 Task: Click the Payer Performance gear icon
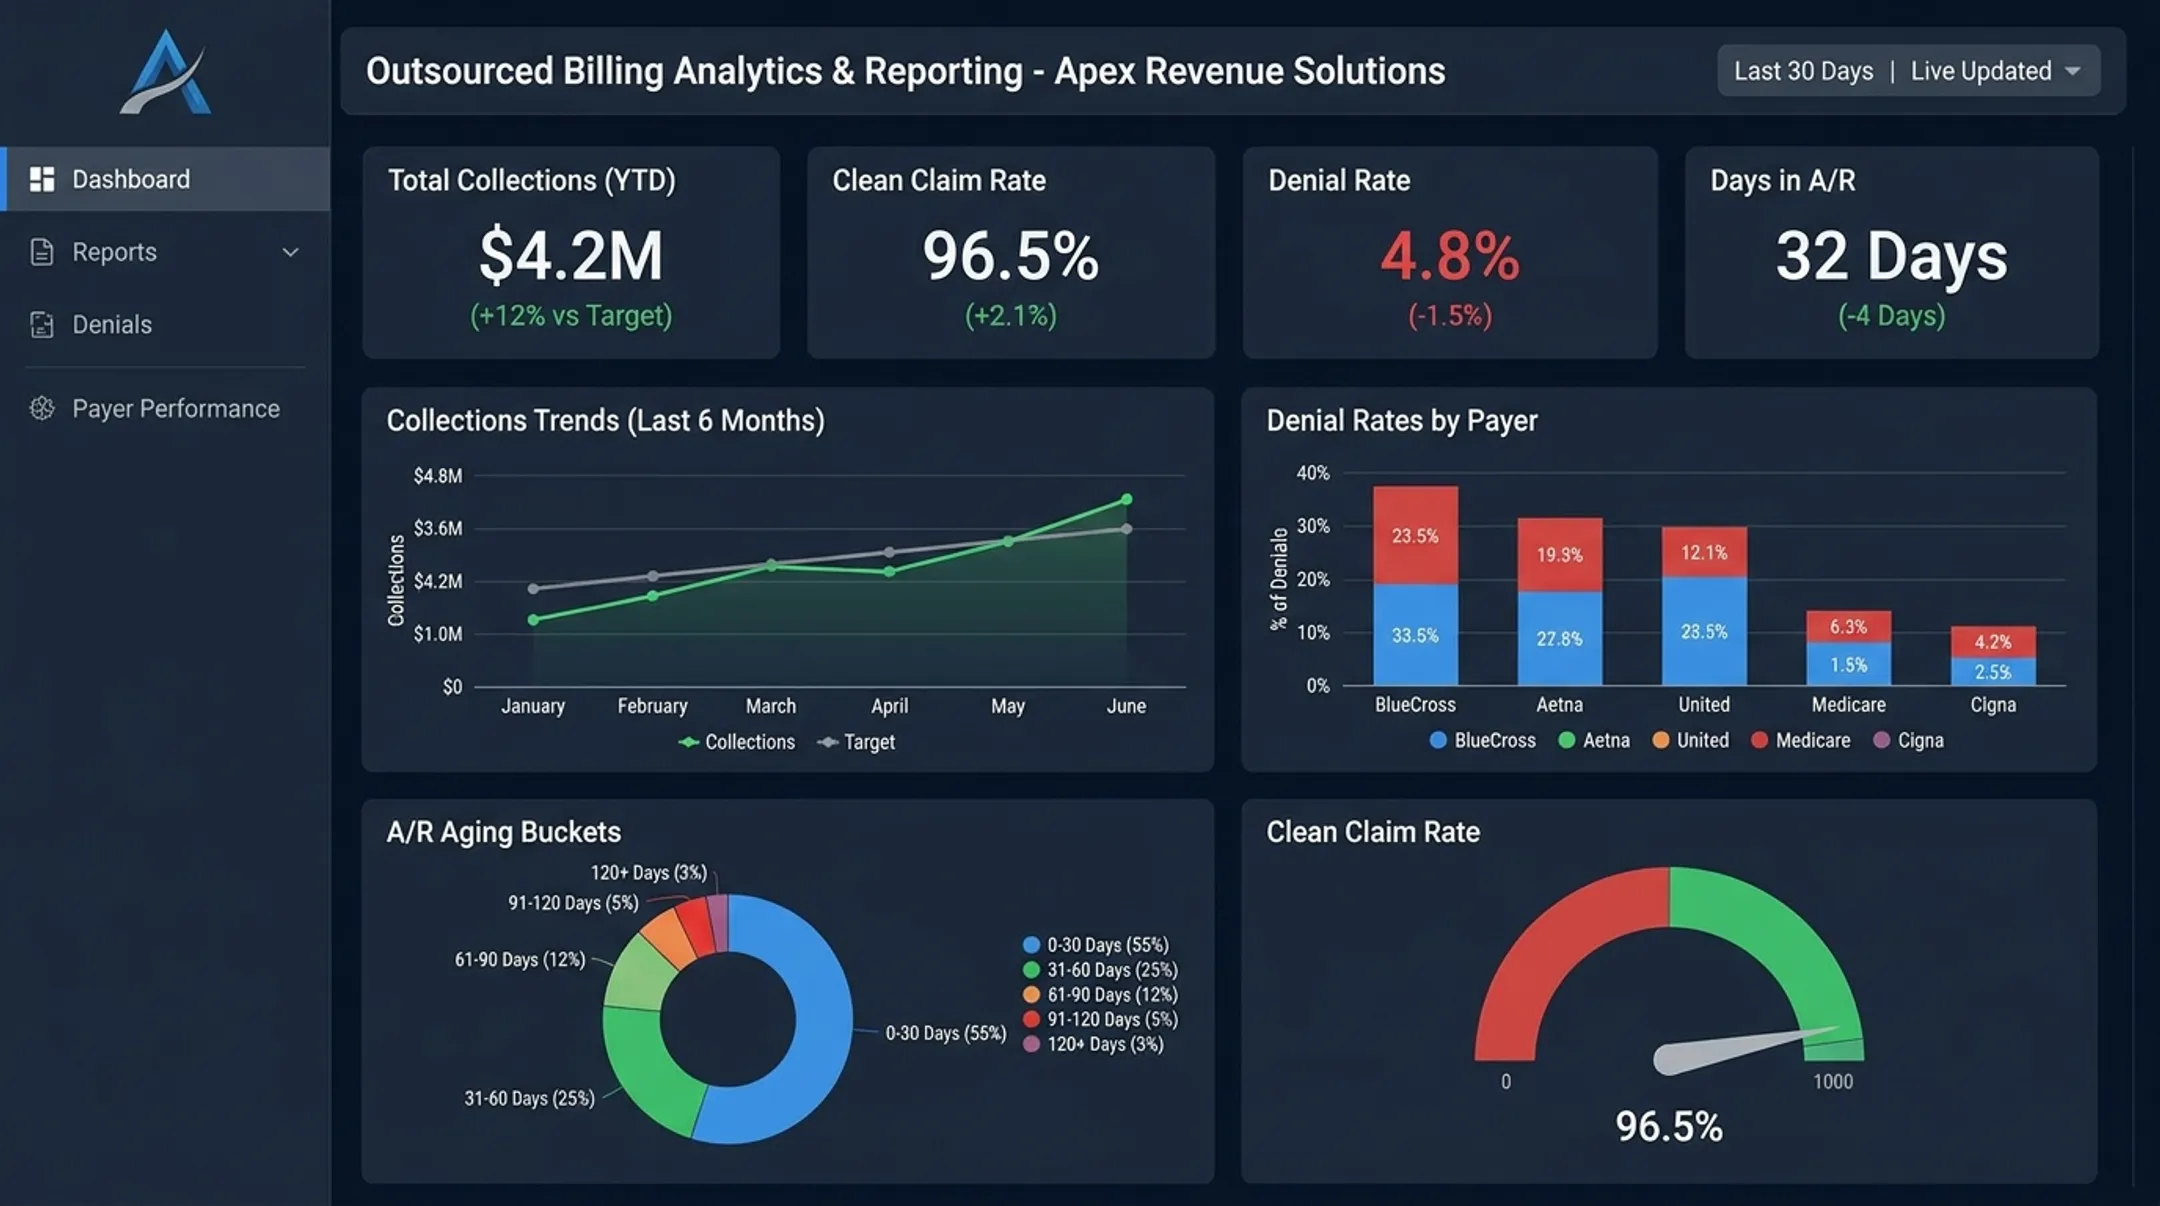coord(42,408)
